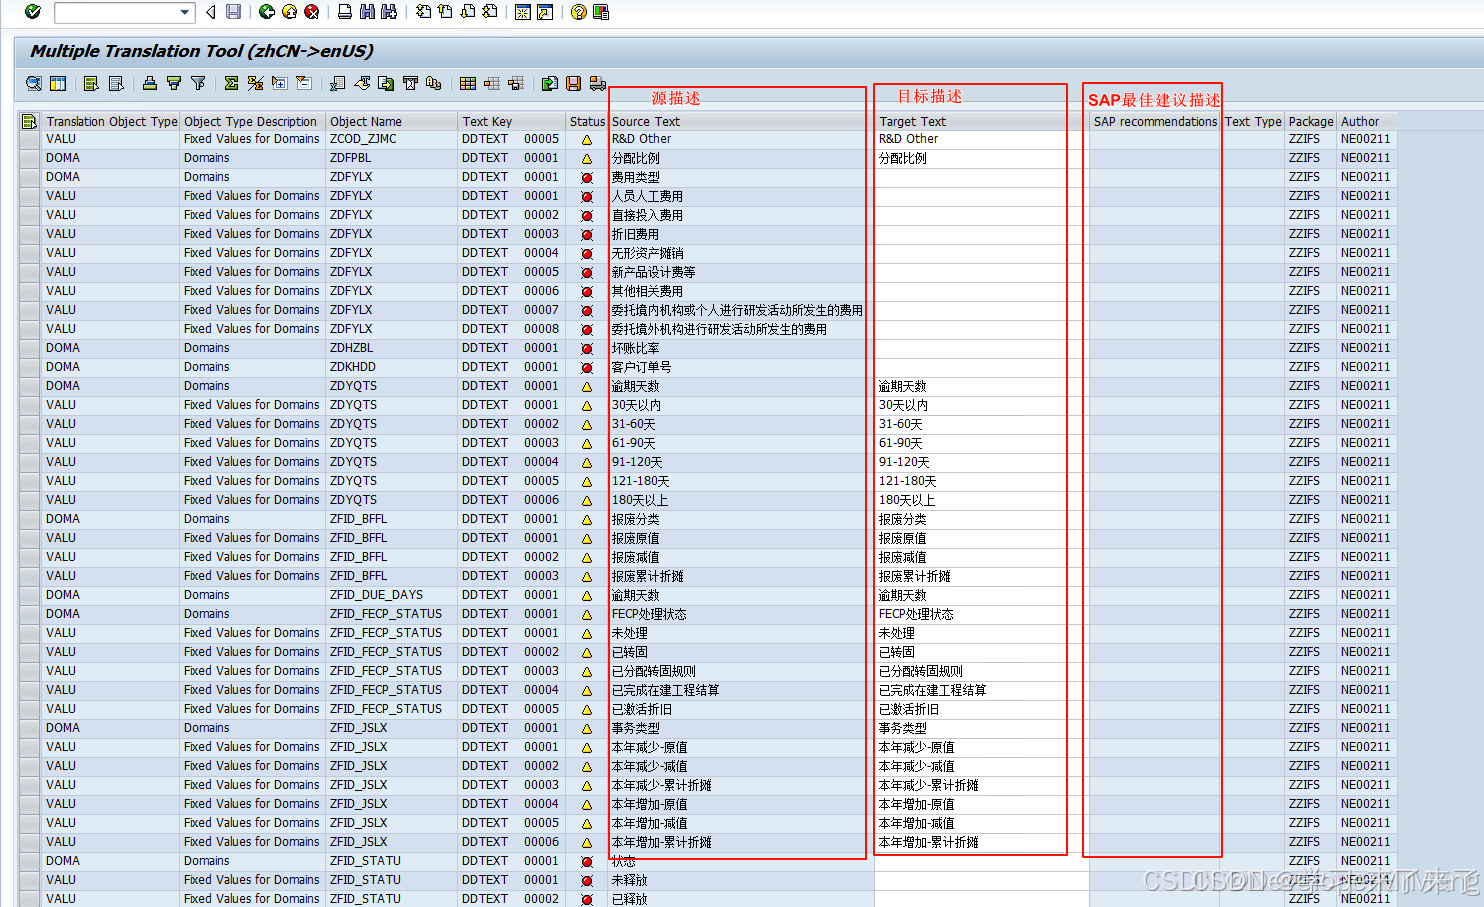
Task: Click the source text cell '客户订单号'
Action: pyautogui.click(x=739, y=367)
